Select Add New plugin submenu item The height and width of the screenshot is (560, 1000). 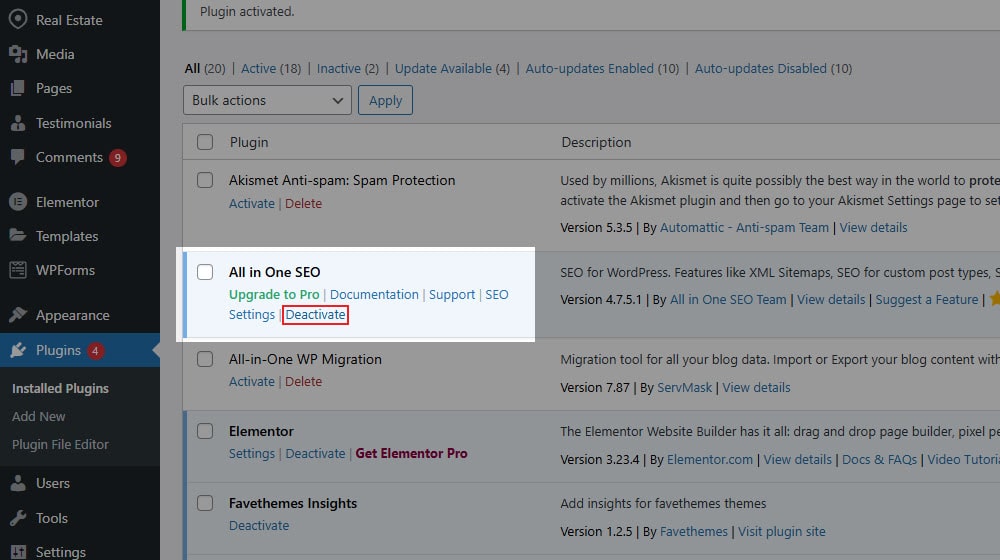point(38,416)
